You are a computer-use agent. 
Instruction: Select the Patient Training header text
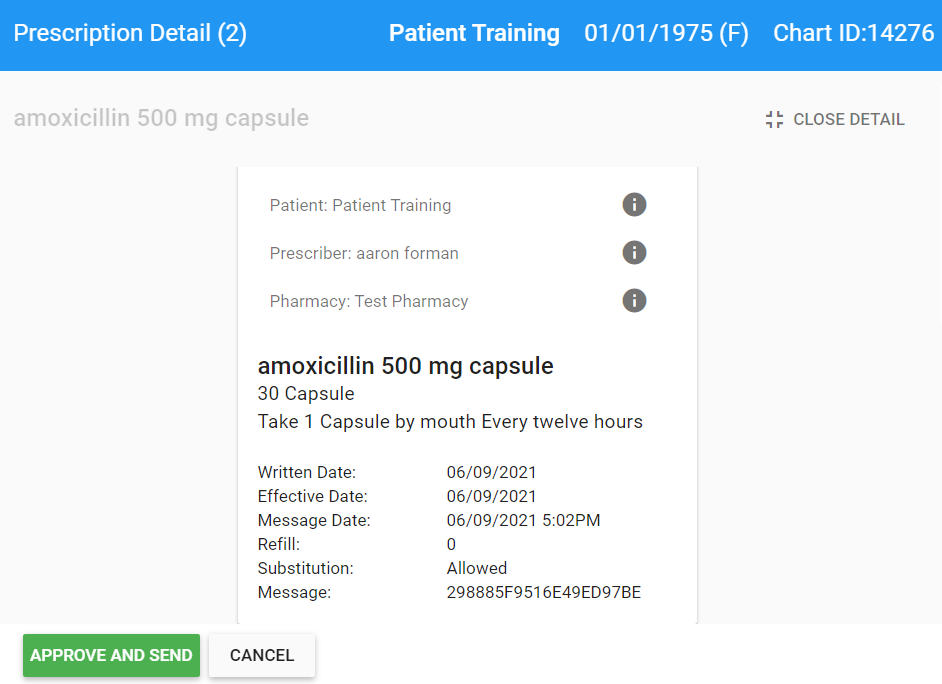pyautogui.click(x=474, y=33)
